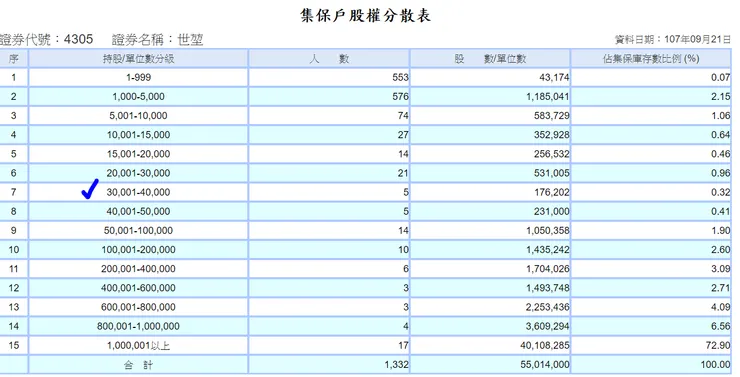Click the share amount 583,729
Image resolution: width=740 pixels, height=377 pixels.
[552, 116]
